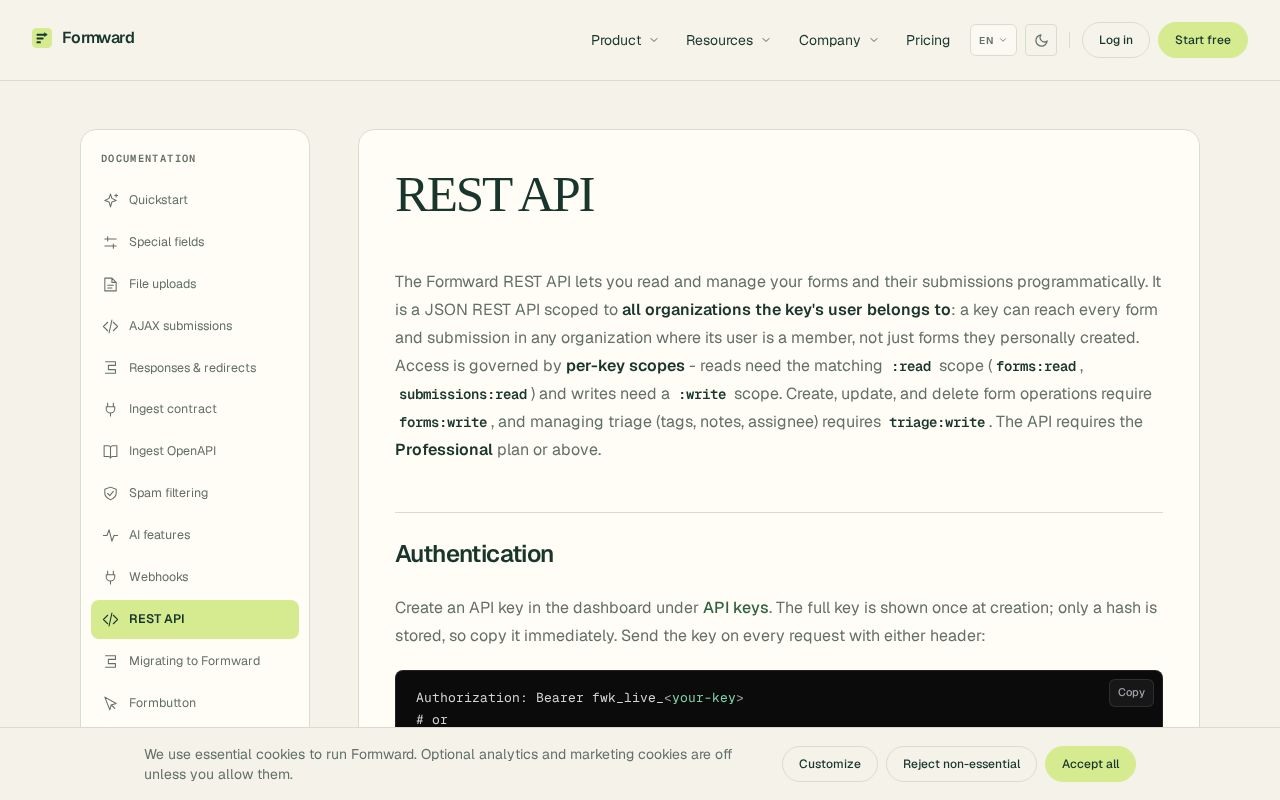Follow the API keys link
The width and height of the screenshot is (1280, 800).
point(735,608)
